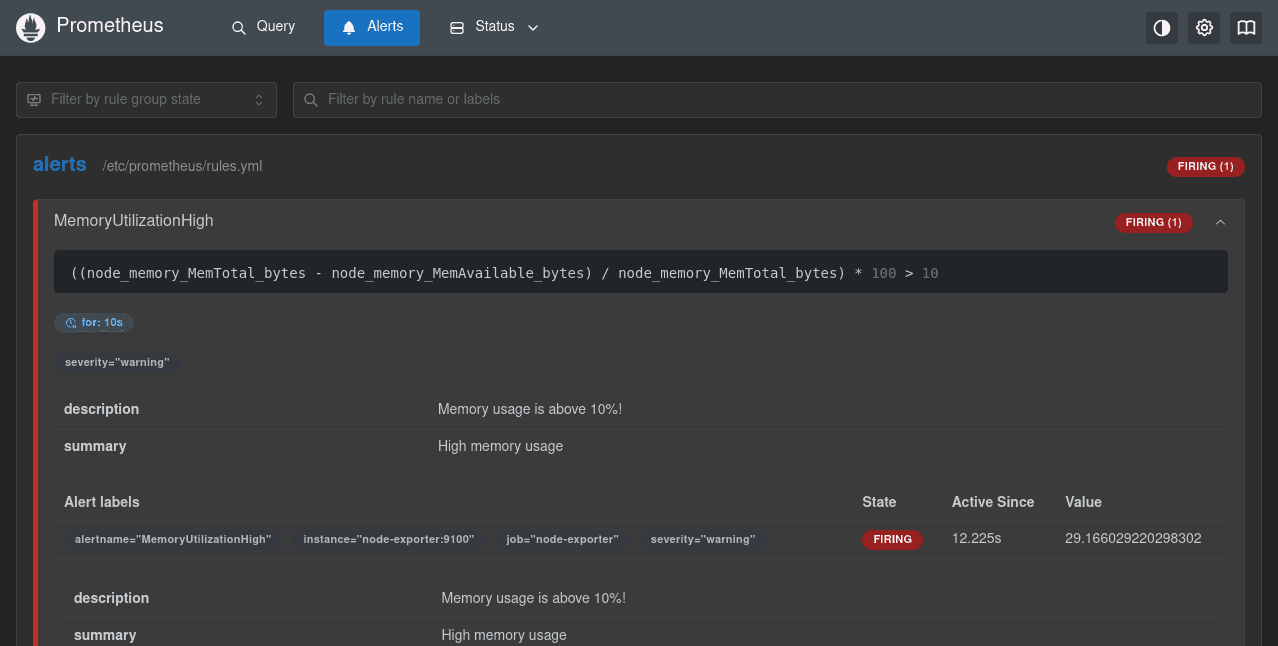1278x646 pixels.
Task: Click the clock icon in for: 10s badge
Action: pyautogui.click(x=71, y=323)
